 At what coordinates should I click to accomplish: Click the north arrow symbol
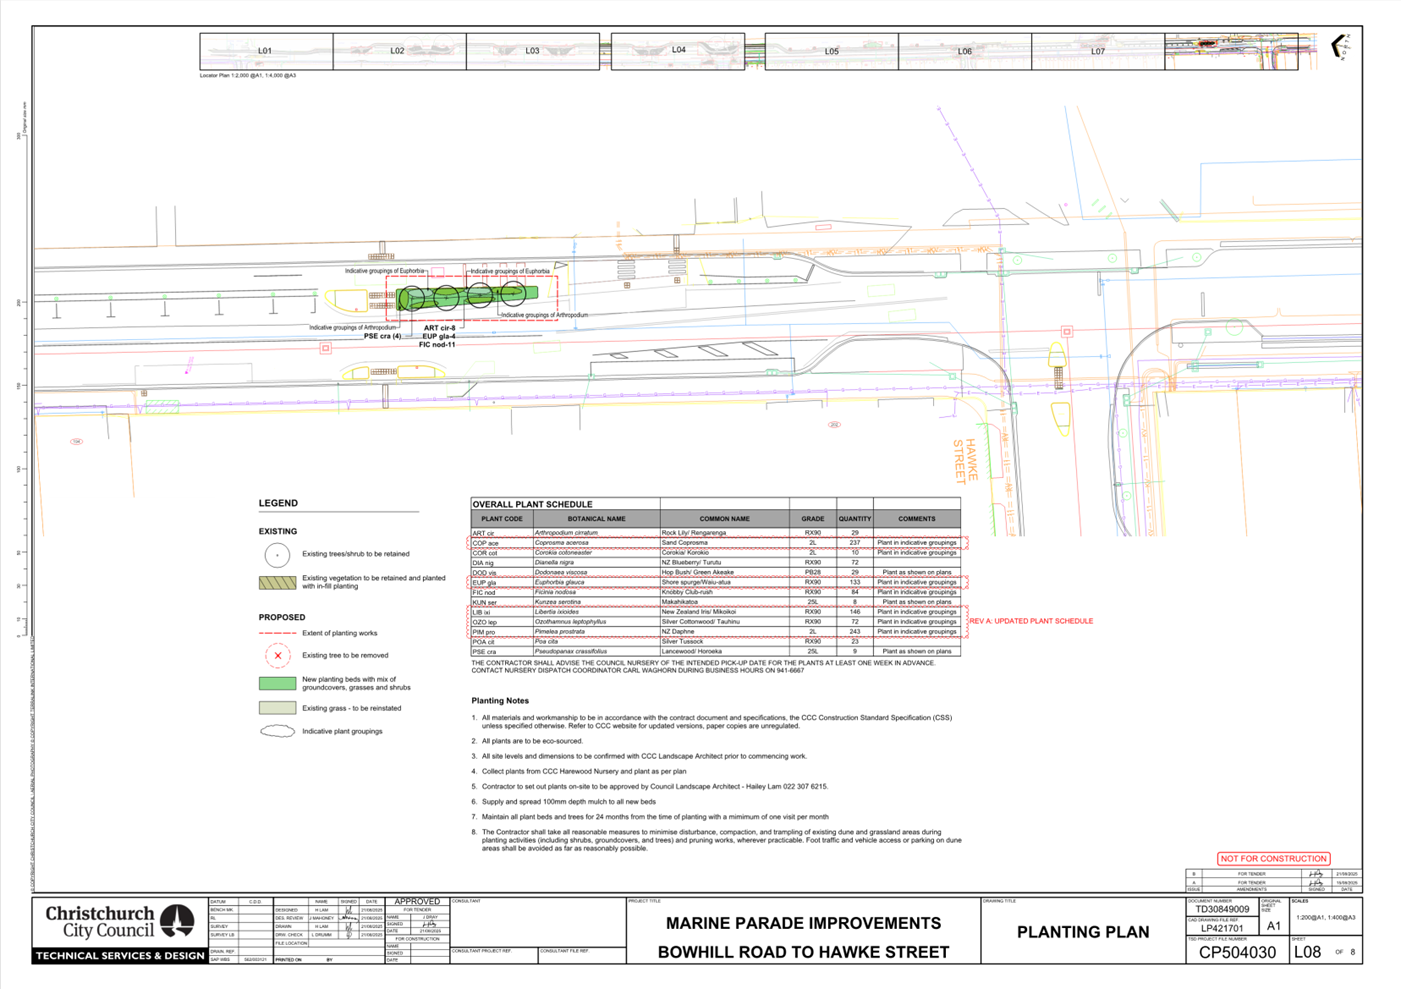(1339, 47)
